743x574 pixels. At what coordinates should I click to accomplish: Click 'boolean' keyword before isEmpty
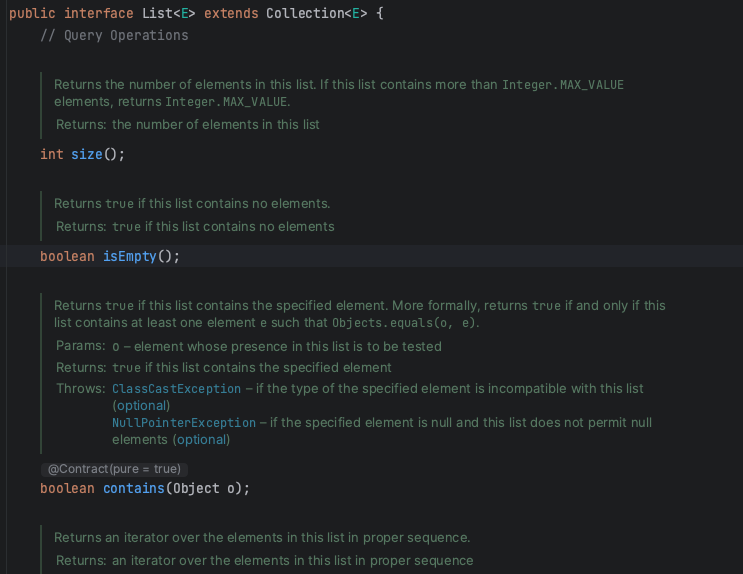coord(67,256)
